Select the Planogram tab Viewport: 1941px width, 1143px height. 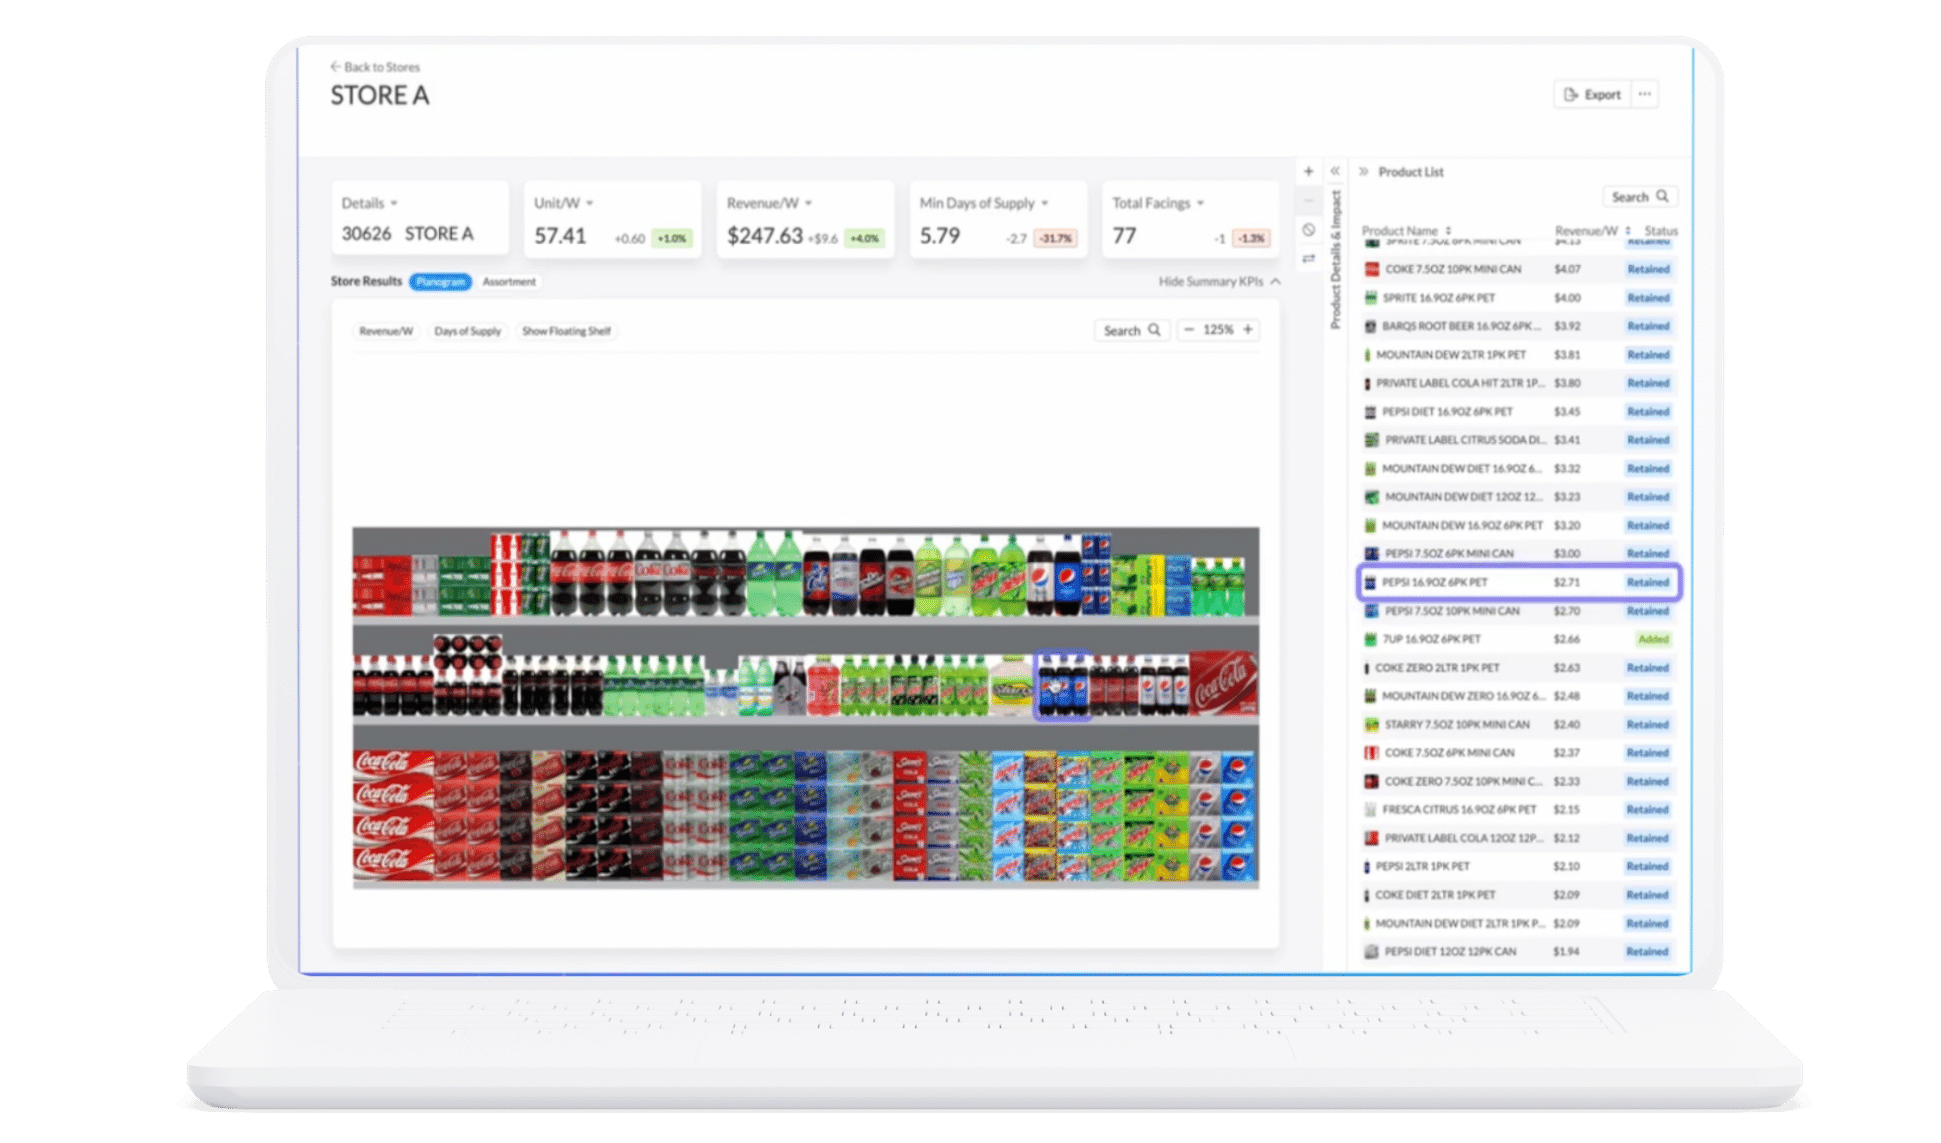point(440,282)
